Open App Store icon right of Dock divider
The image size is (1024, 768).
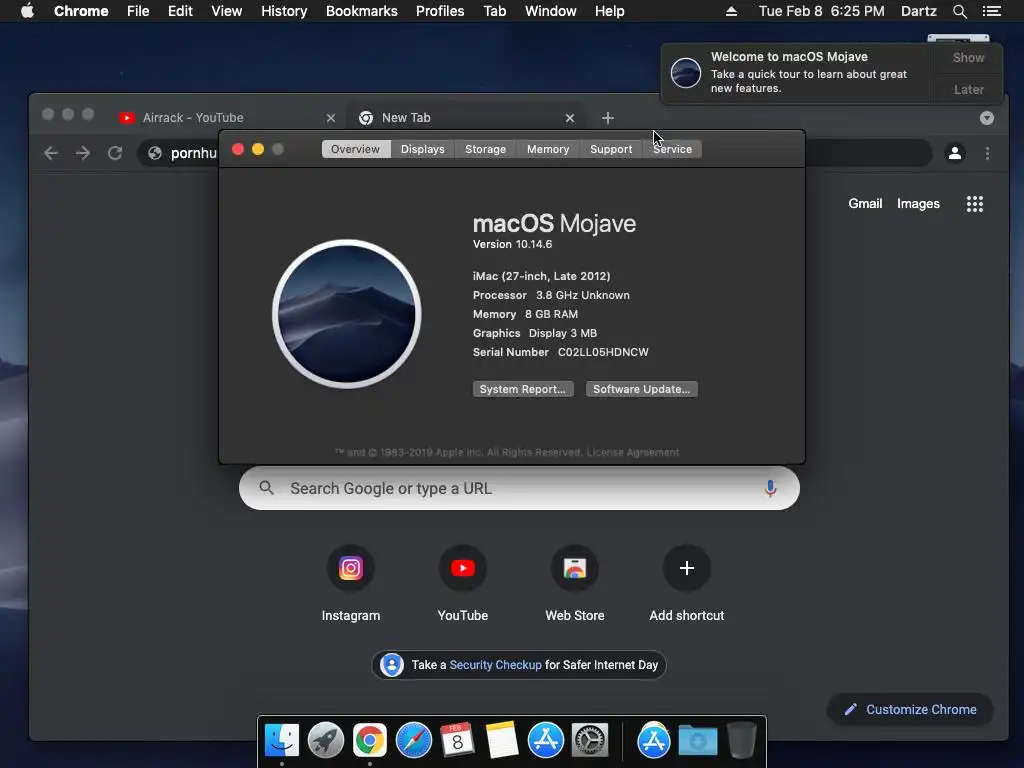click(654, 740)
